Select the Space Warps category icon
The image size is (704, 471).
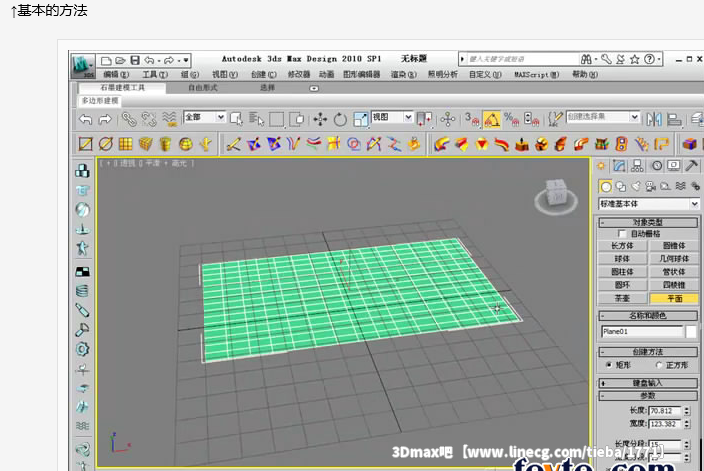point(681,186)
